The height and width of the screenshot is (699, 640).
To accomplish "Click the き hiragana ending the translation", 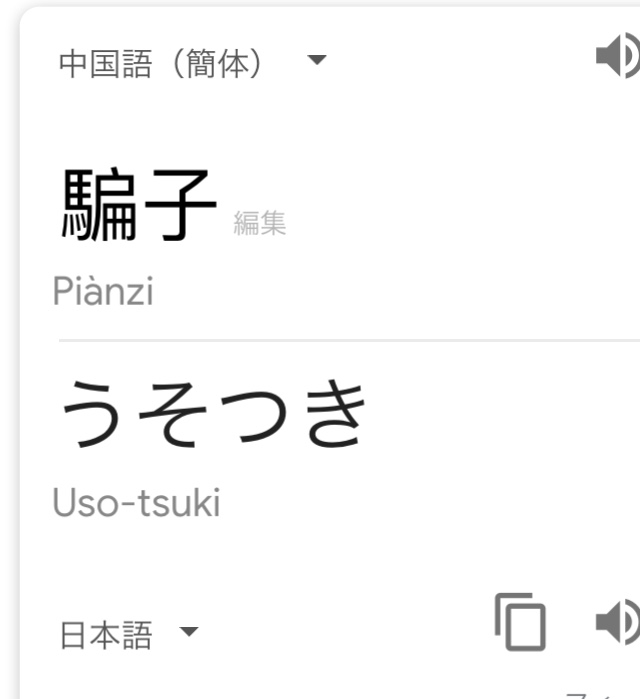I will pos(336,413).
